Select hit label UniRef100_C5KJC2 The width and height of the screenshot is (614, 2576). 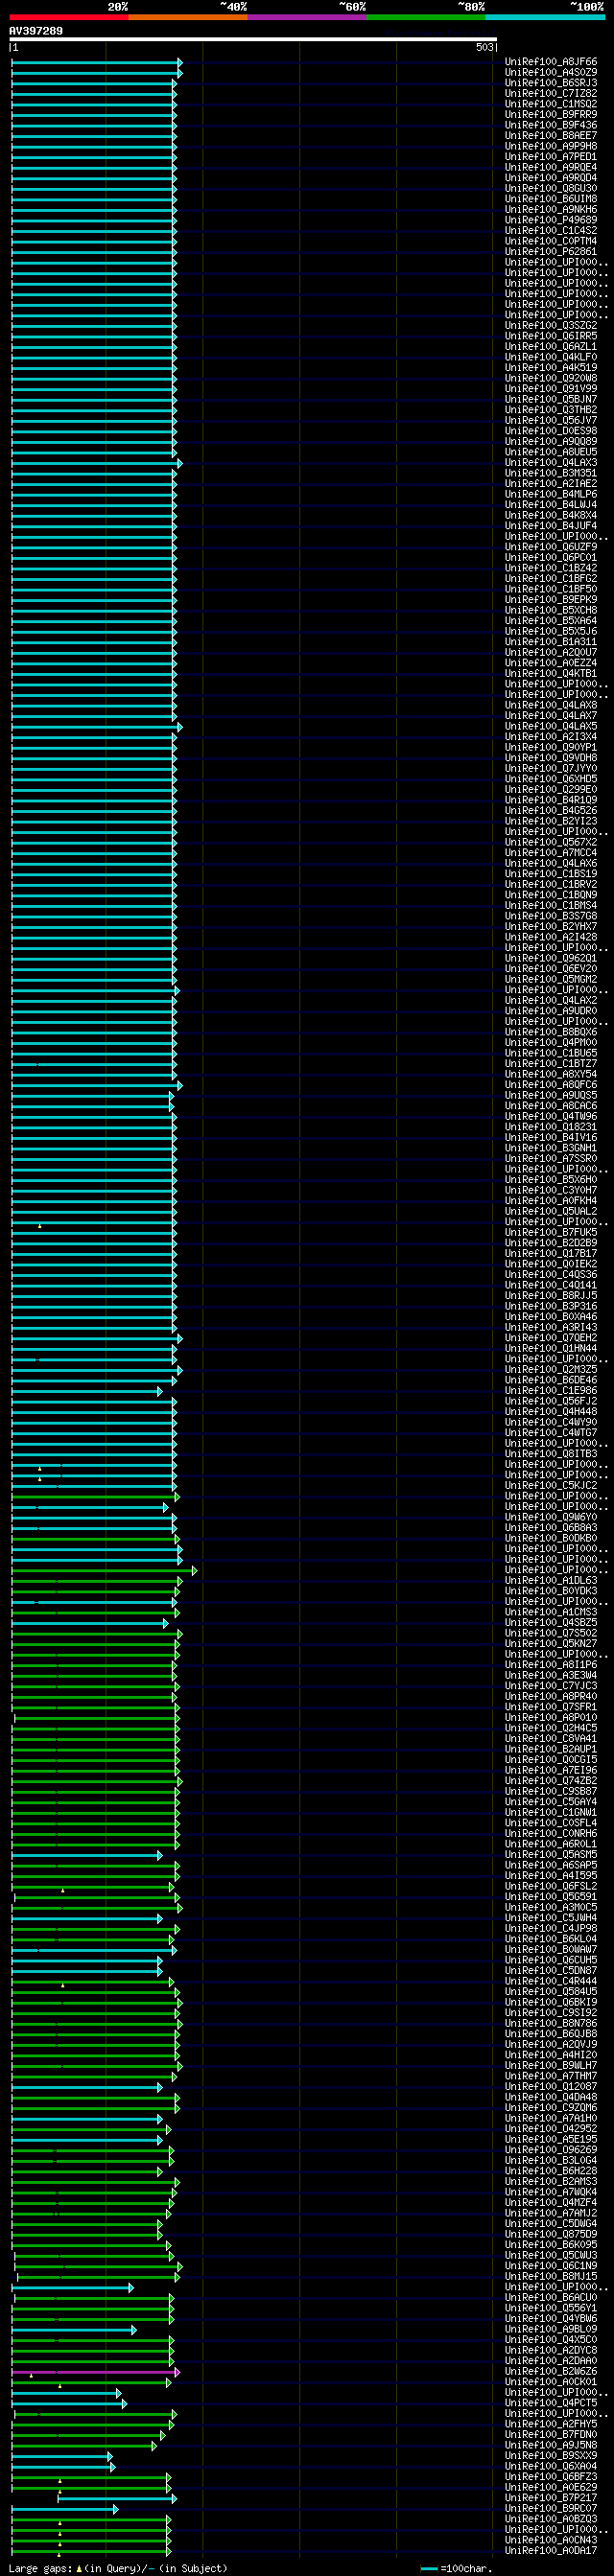tap(551, 1485)
